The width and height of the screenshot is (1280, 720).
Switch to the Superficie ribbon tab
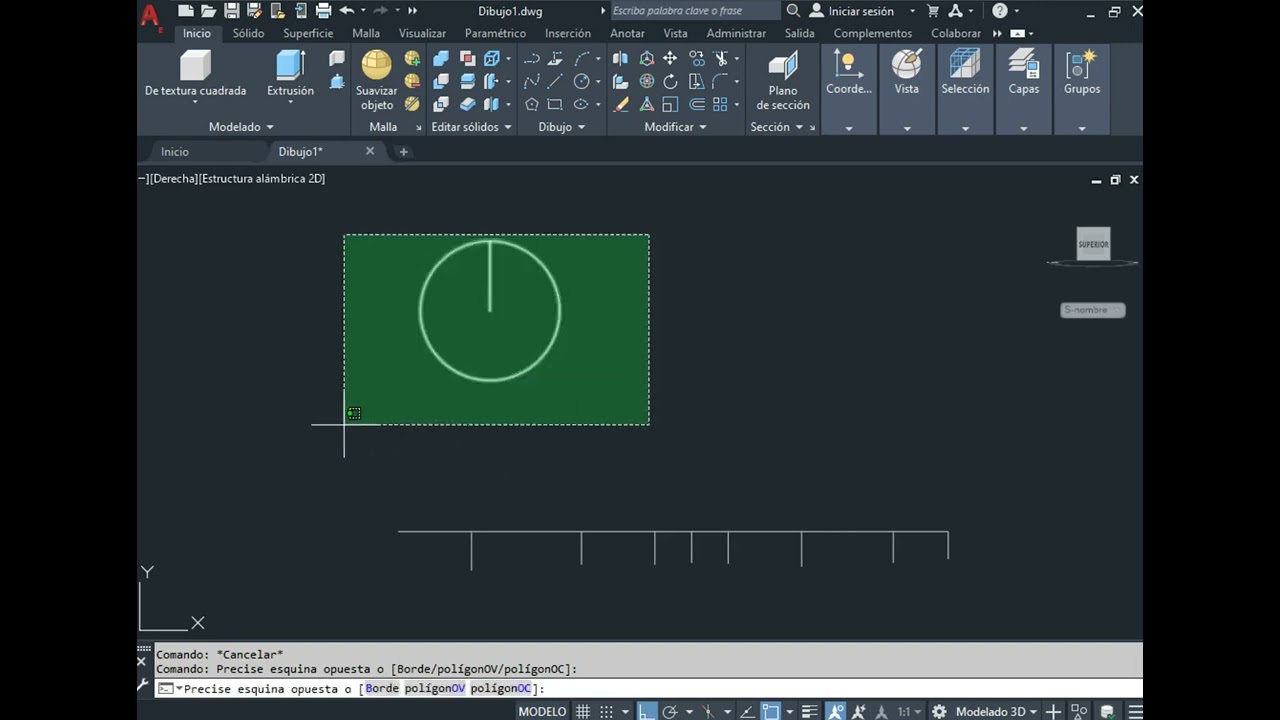[x=308, y=33]
